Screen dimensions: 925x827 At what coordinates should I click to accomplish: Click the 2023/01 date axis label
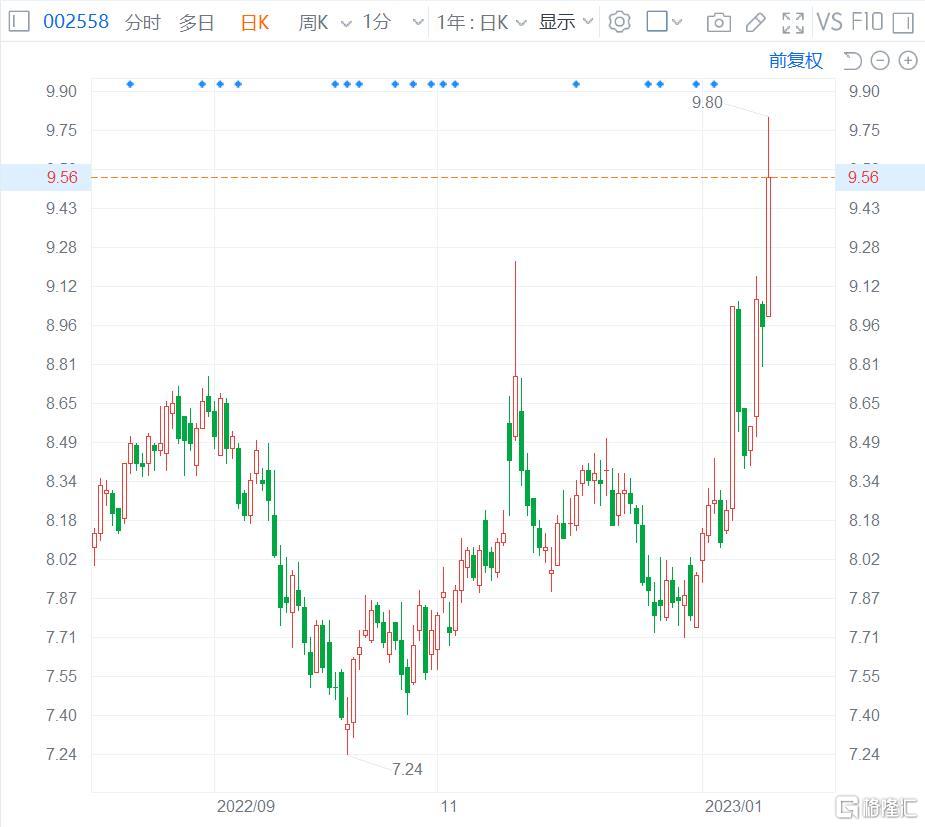coord(733,806)
